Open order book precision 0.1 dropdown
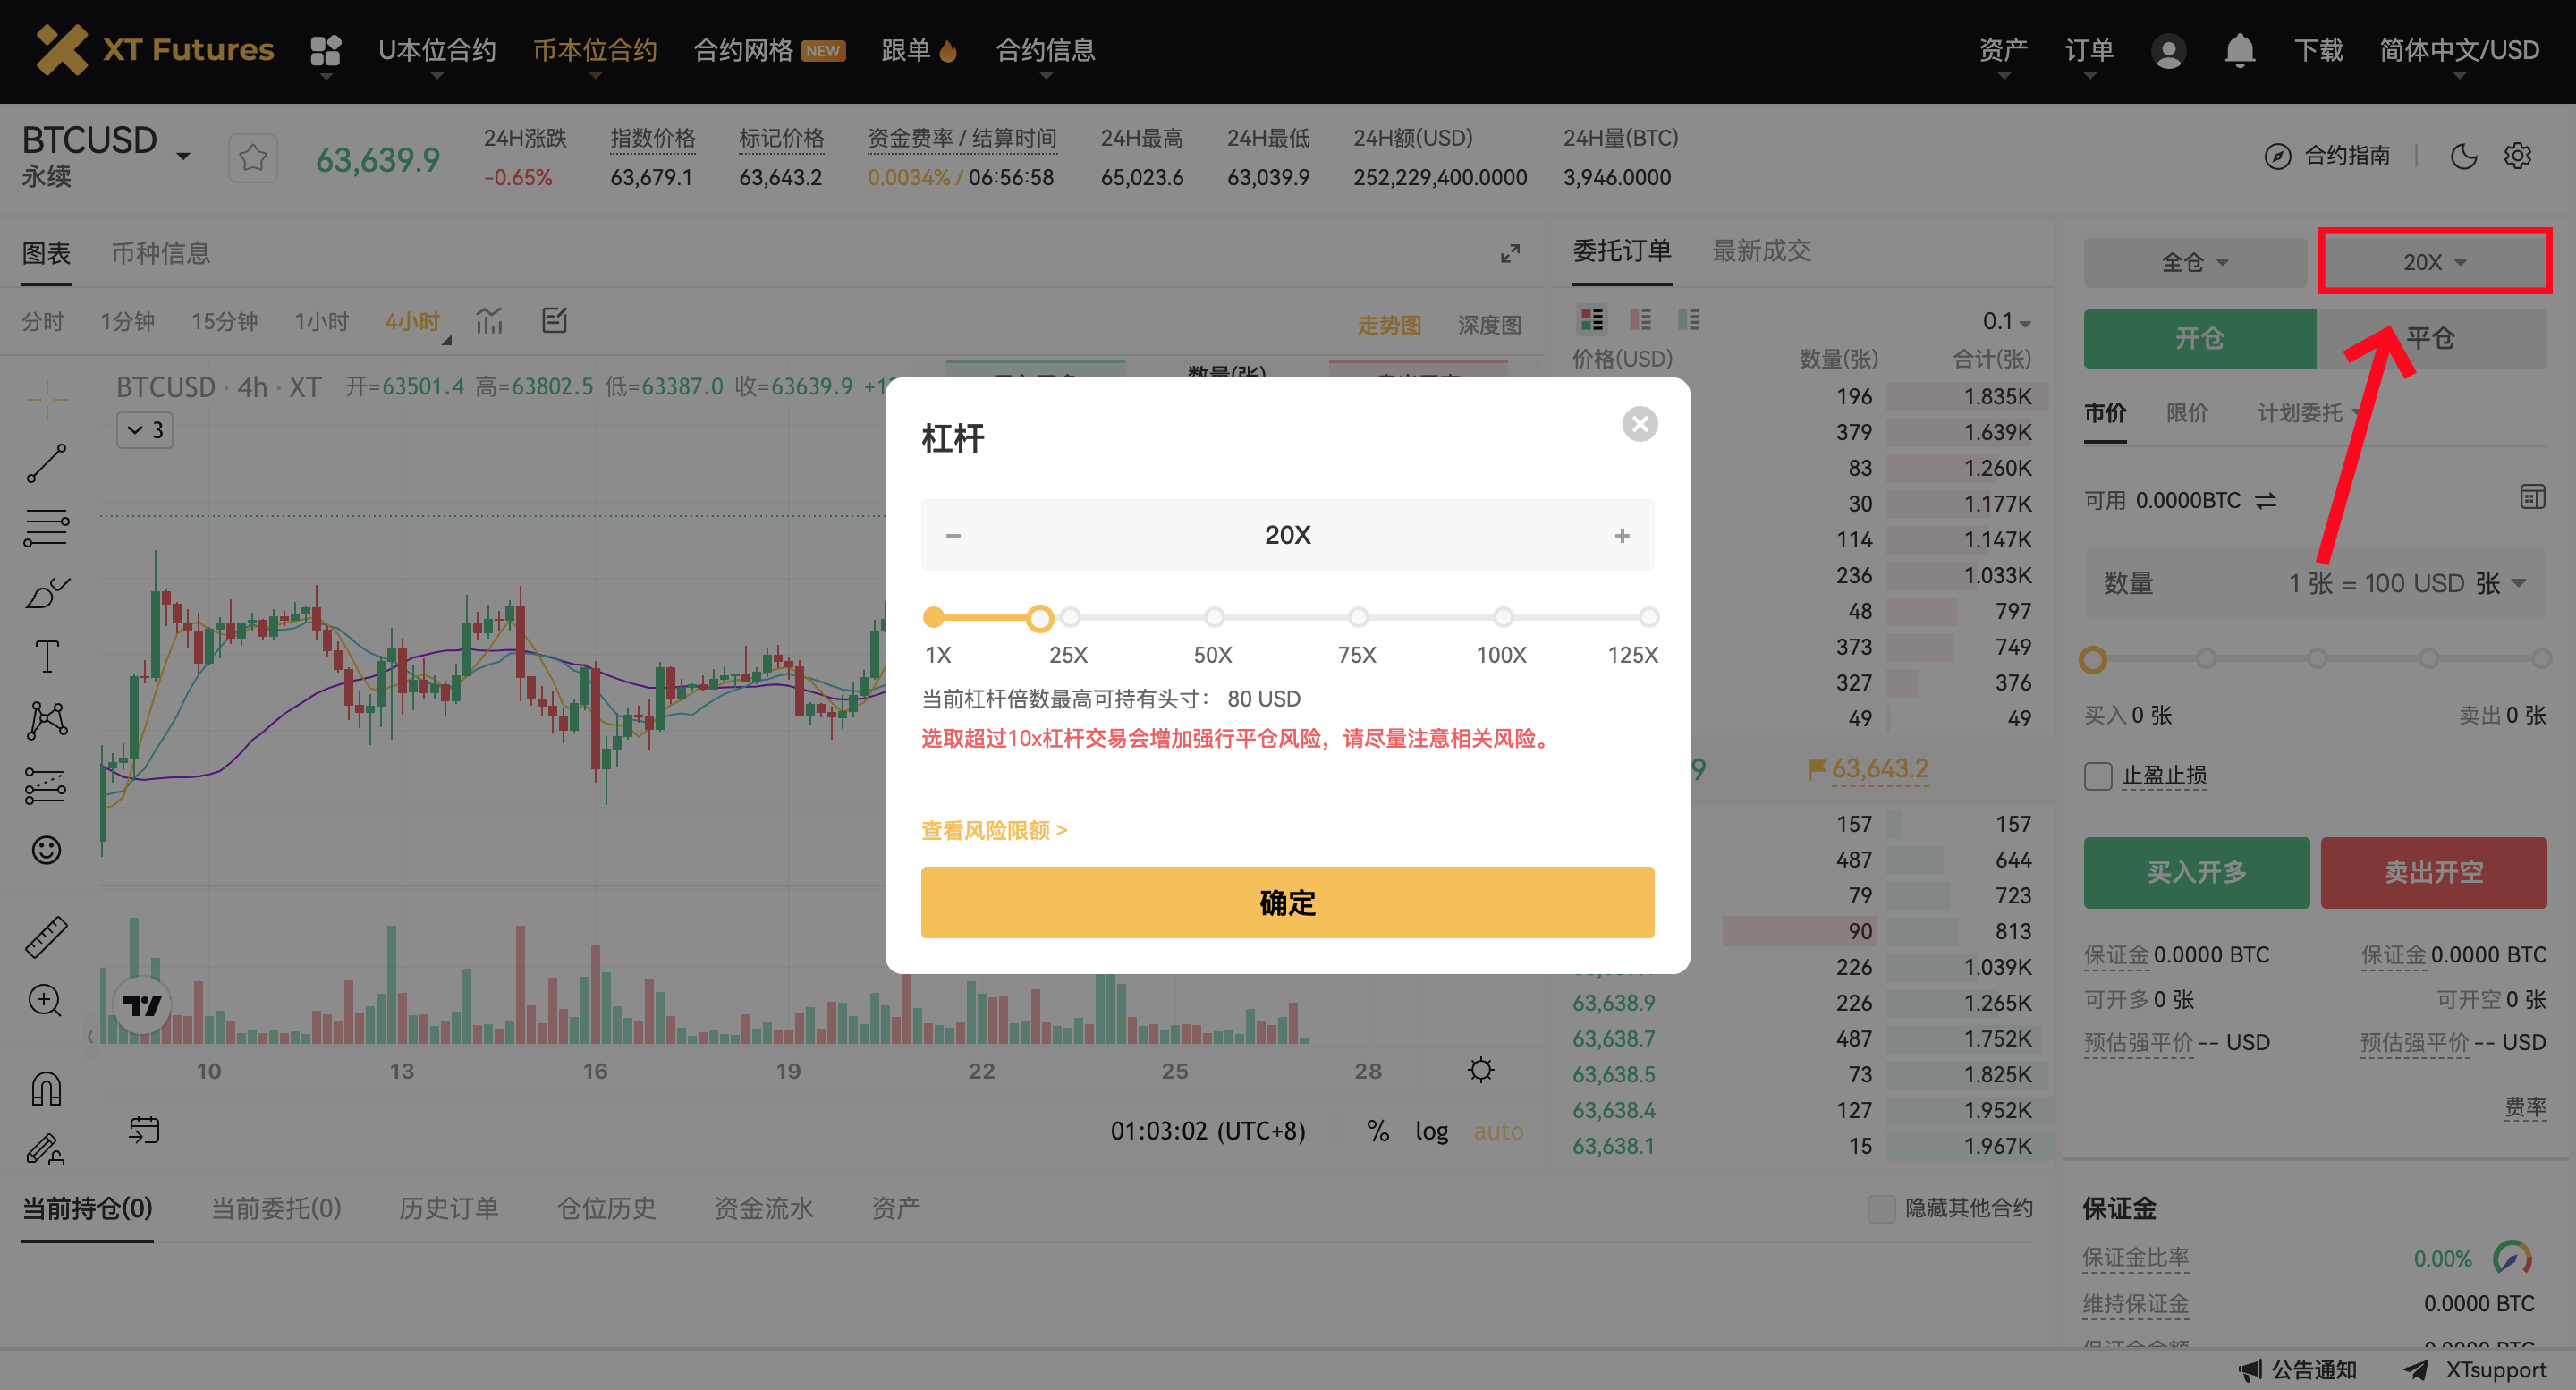2576x1390 pixels. (2007, 321)
